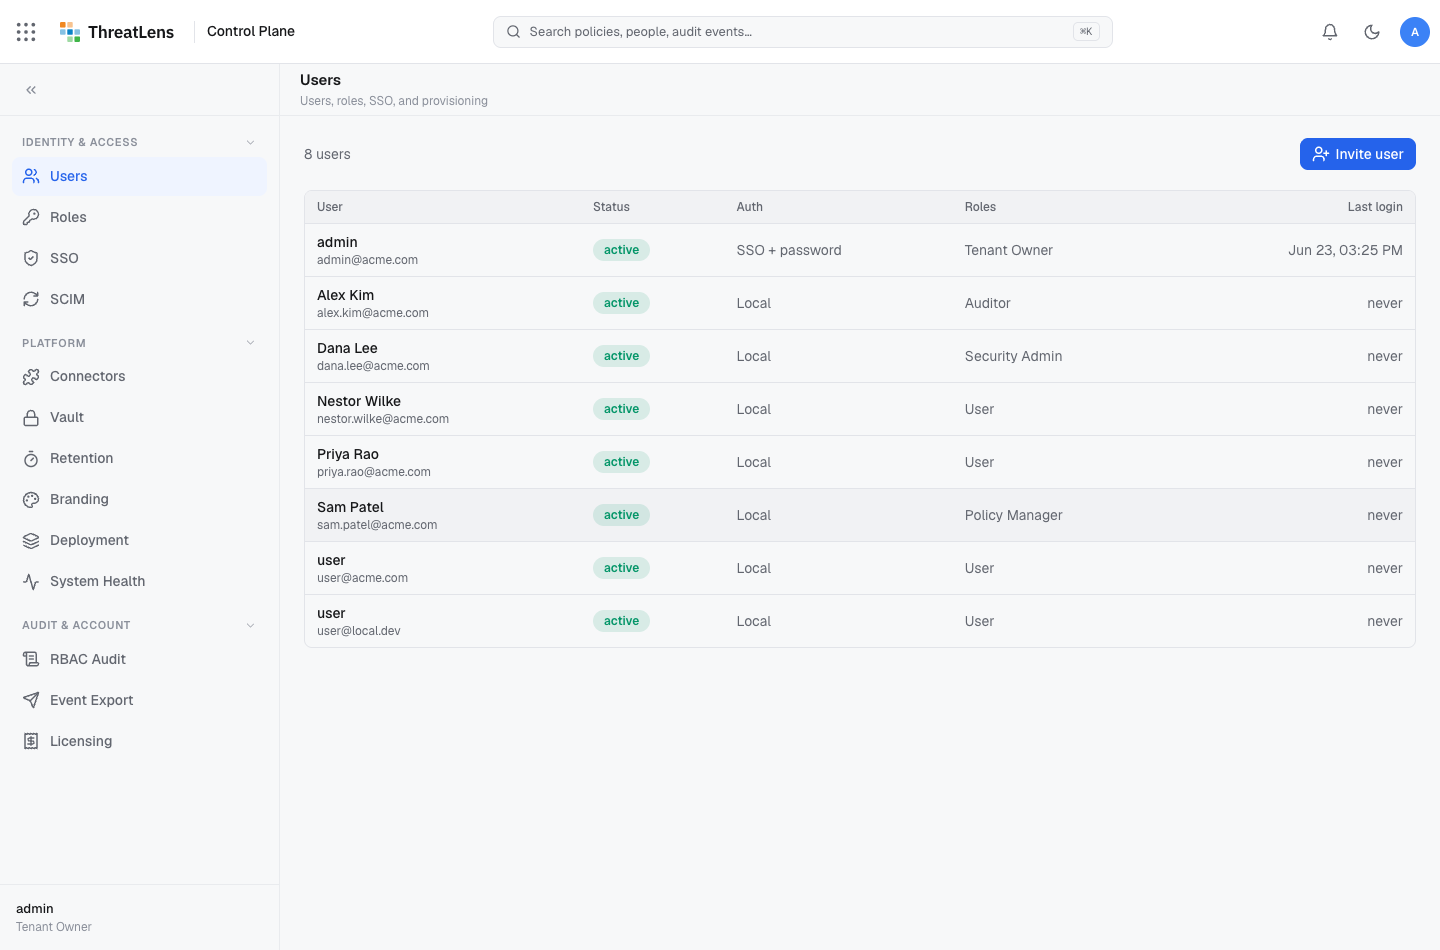Click the active badge for Sam Patel
The height and width of the screenshot is (950, 1440).
click(621, 515)
